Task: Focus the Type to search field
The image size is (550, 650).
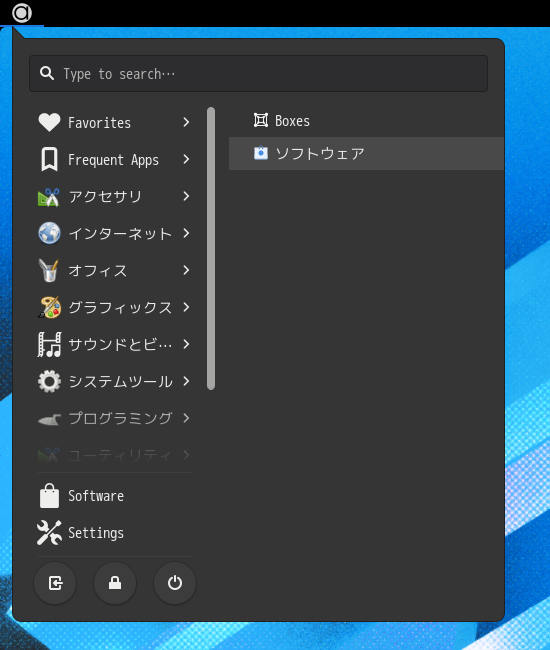Action: click(258, 73)
